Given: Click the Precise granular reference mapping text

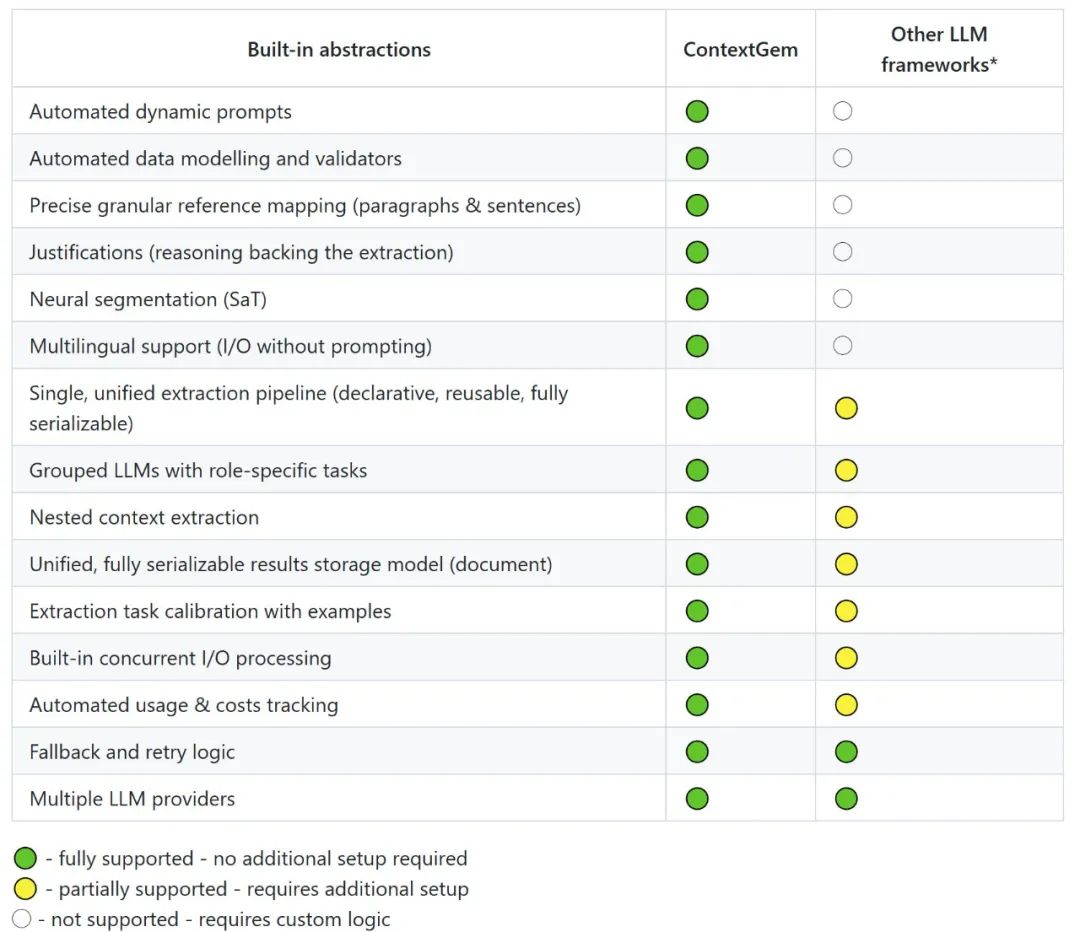Looking at the screenshot, I should point(305,205).
